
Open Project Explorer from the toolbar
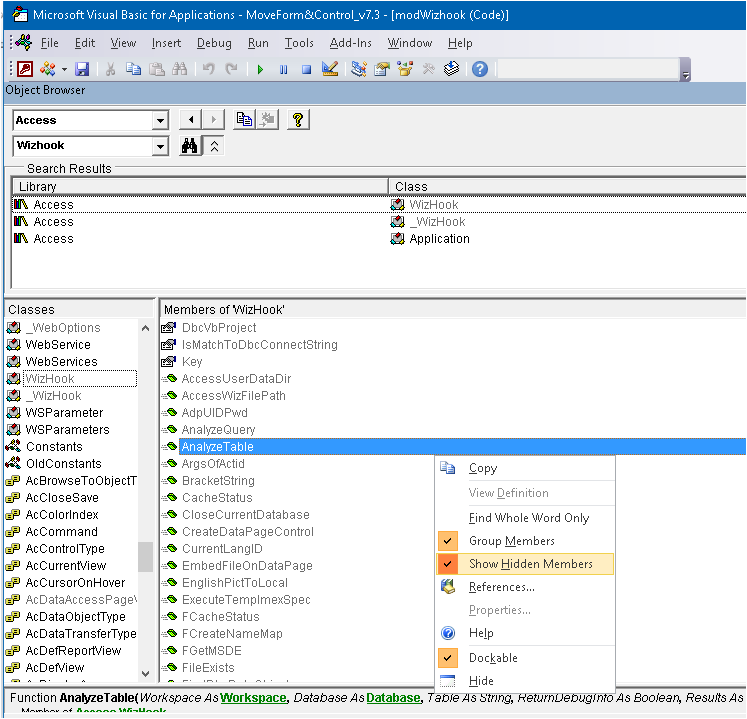click(x=359, y=69)
